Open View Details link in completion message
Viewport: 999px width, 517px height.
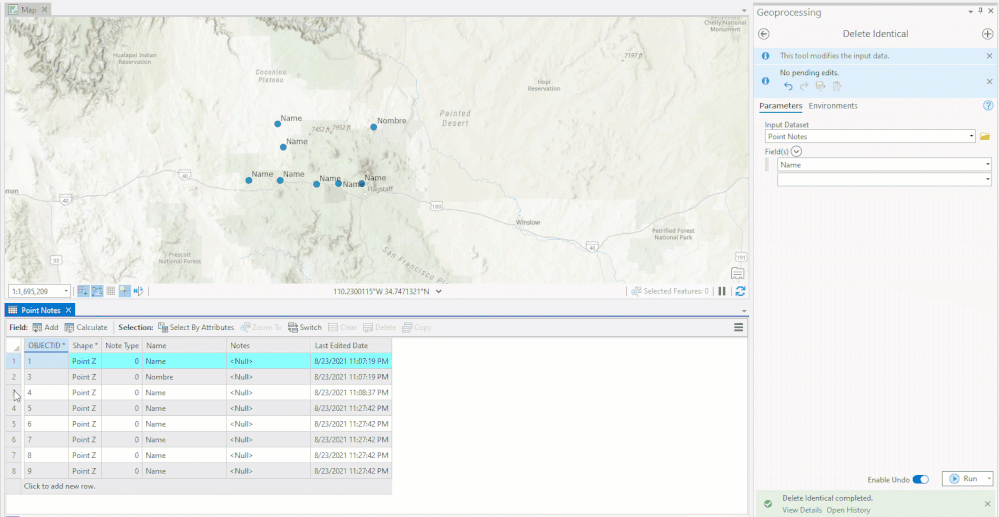coord(802,510)
